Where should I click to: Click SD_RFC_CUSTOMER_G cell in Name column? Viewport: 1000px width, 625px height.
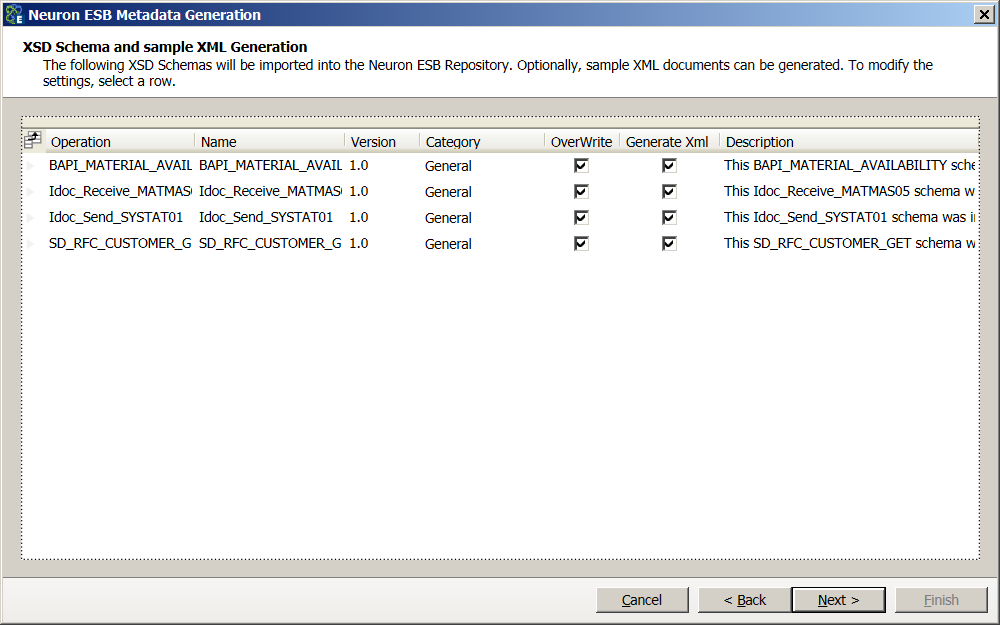coord(270,244)
